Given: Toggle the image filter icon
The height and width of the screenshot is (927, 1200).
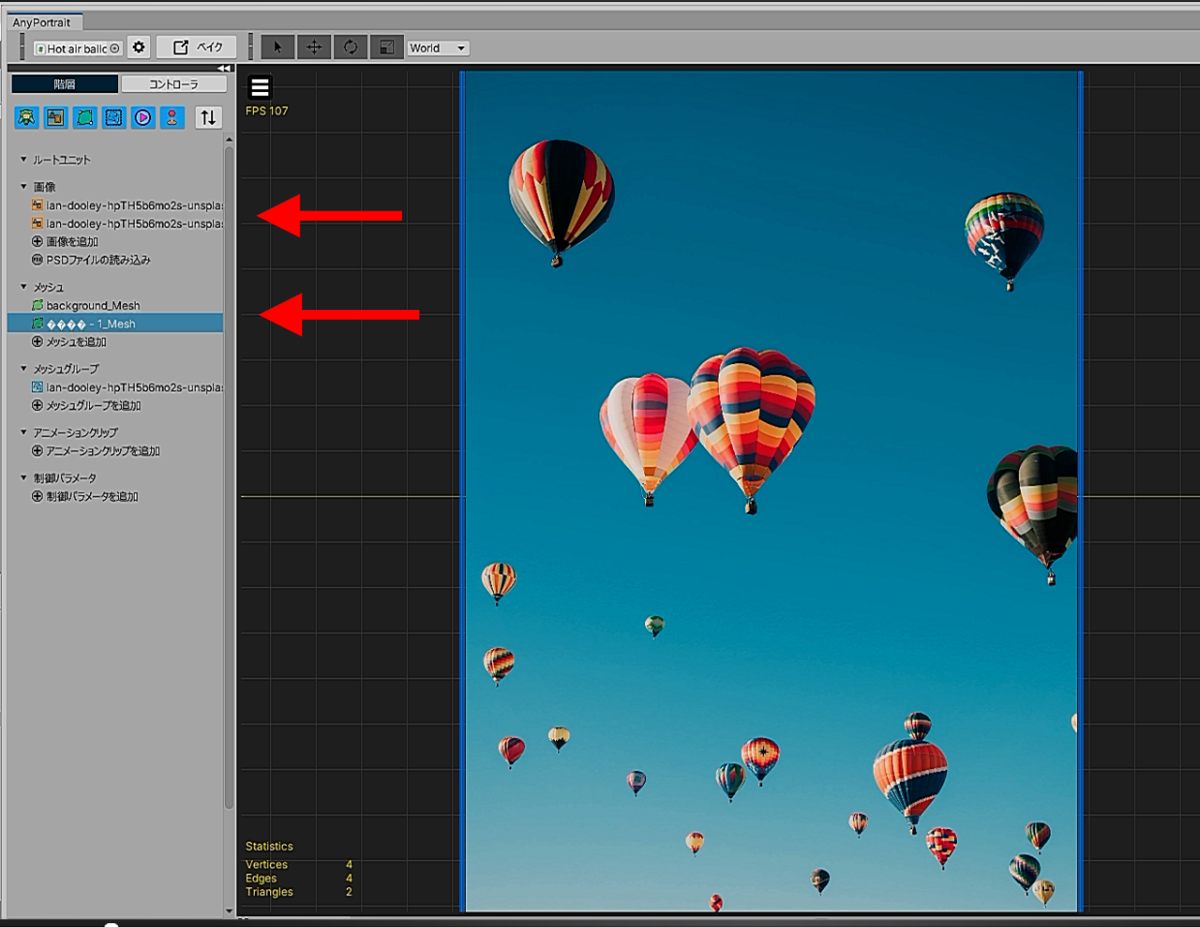Looking at the screenshot, I should click(x=56, y=117).
